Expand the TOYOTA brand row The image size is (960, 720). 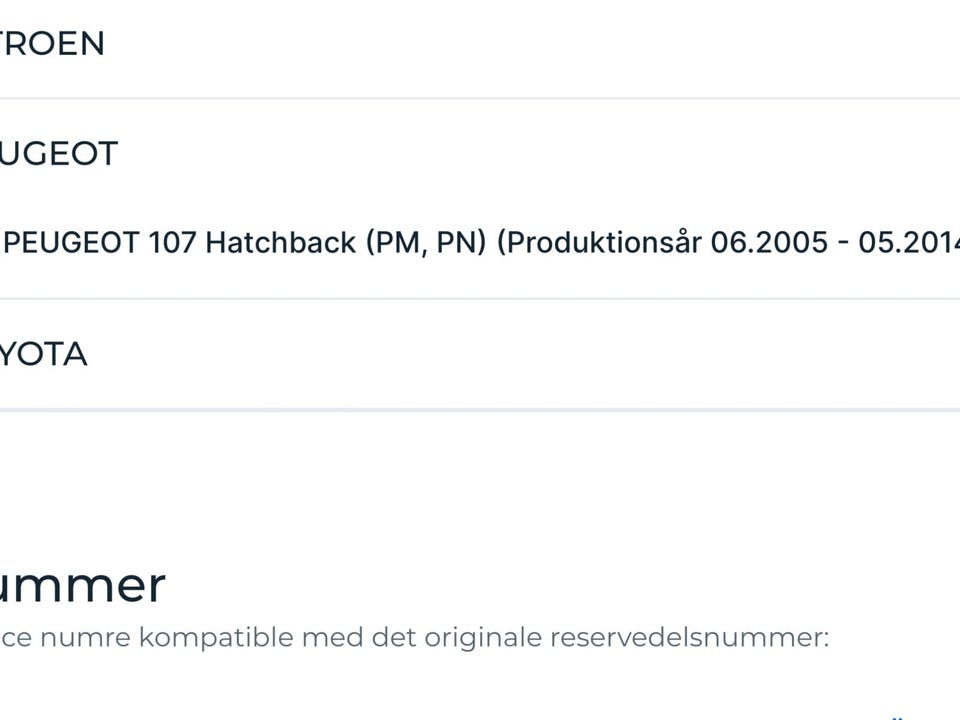point(42,355)
